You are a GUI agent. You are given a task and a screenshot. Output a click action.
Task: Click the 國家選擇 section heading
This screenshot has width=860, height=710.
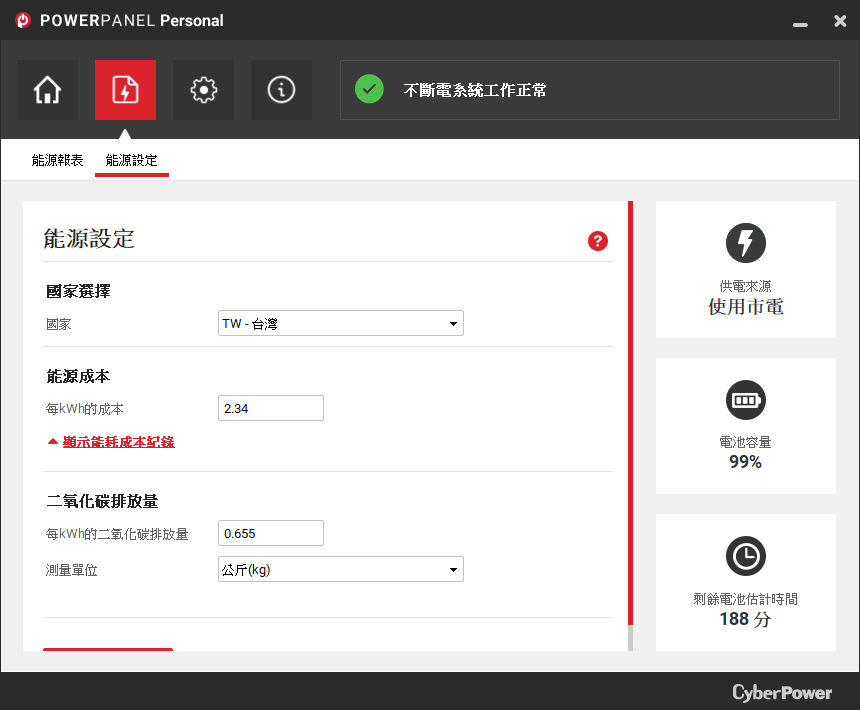[x=78, y=291]
